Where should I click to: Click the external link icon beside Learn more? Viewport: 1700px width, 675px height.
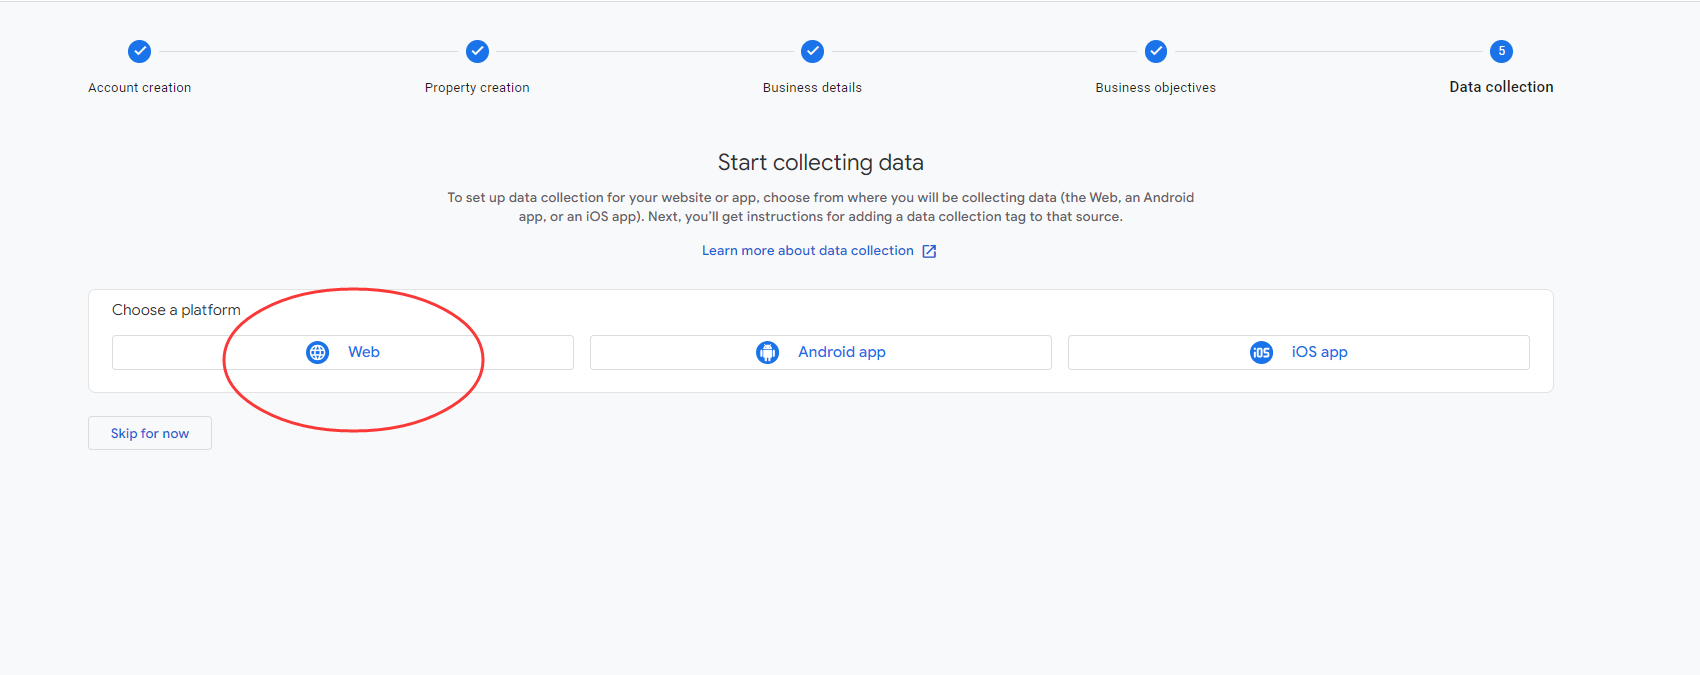(929, 251)
